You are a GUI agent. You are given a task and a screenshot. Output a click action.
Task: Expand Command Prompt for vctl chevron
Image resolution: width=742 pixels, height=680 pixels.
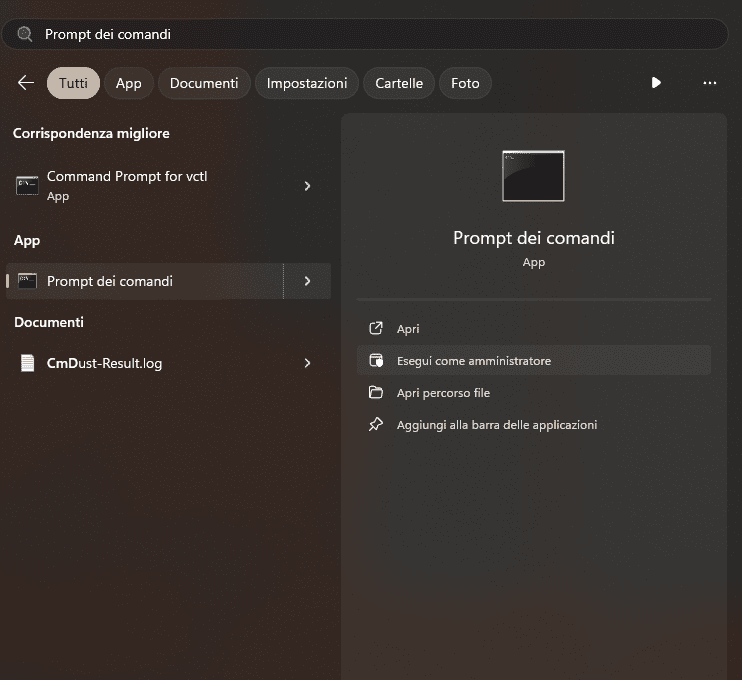307,186
